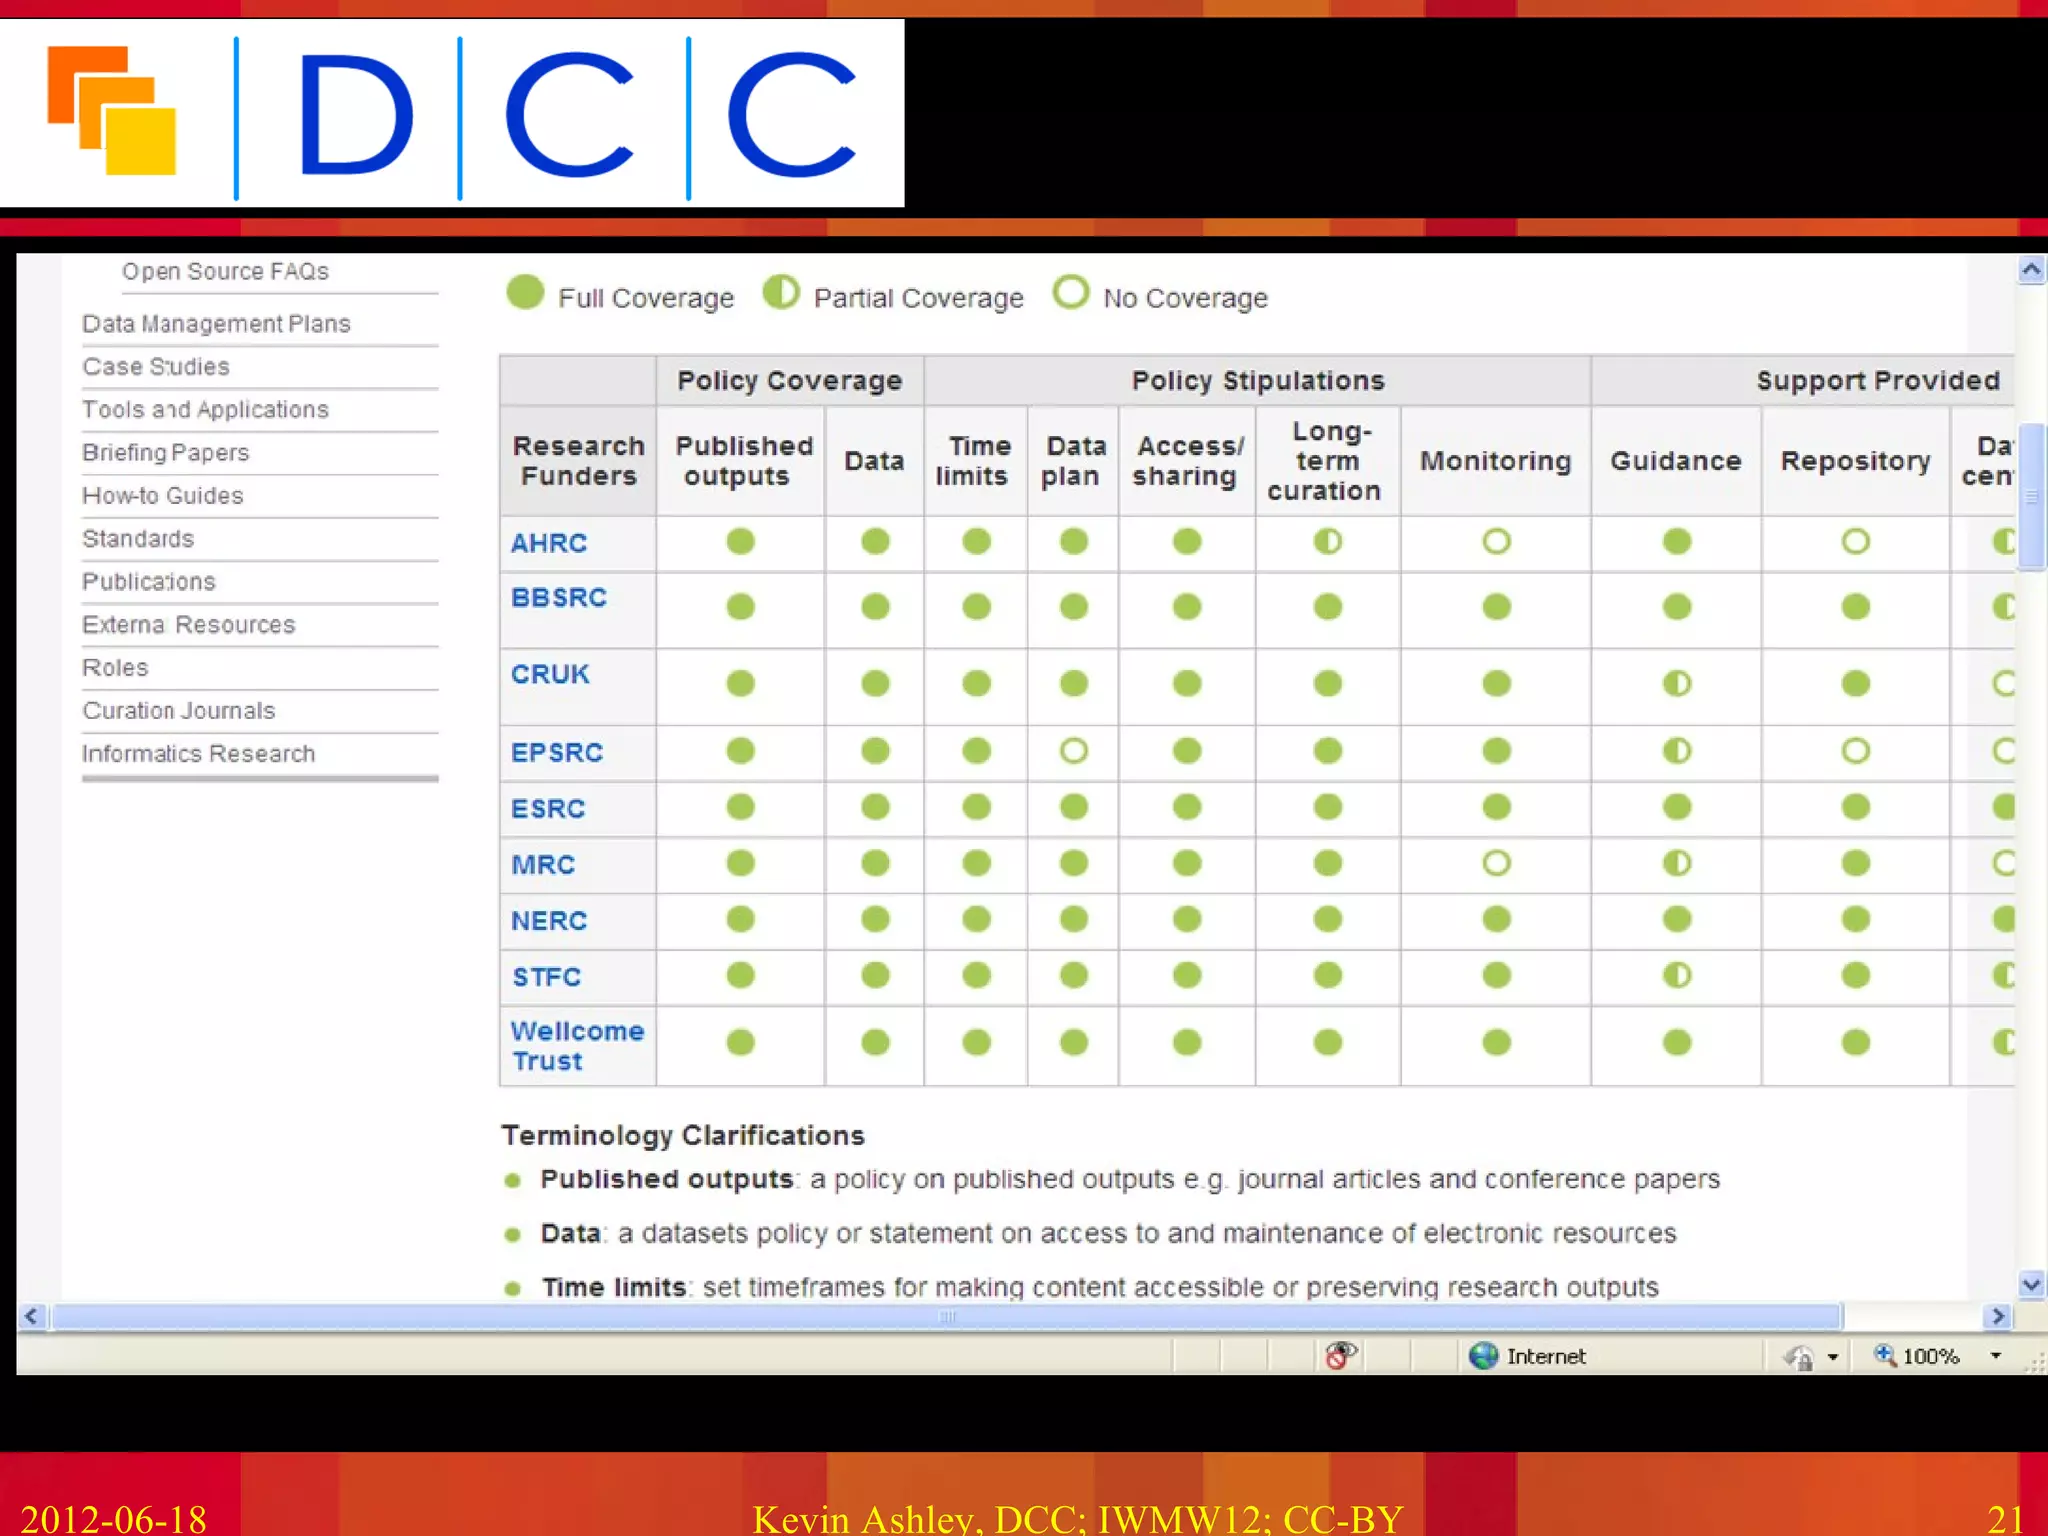Click CRUK Guidance partial-coverage circle

coord(1676,684)
